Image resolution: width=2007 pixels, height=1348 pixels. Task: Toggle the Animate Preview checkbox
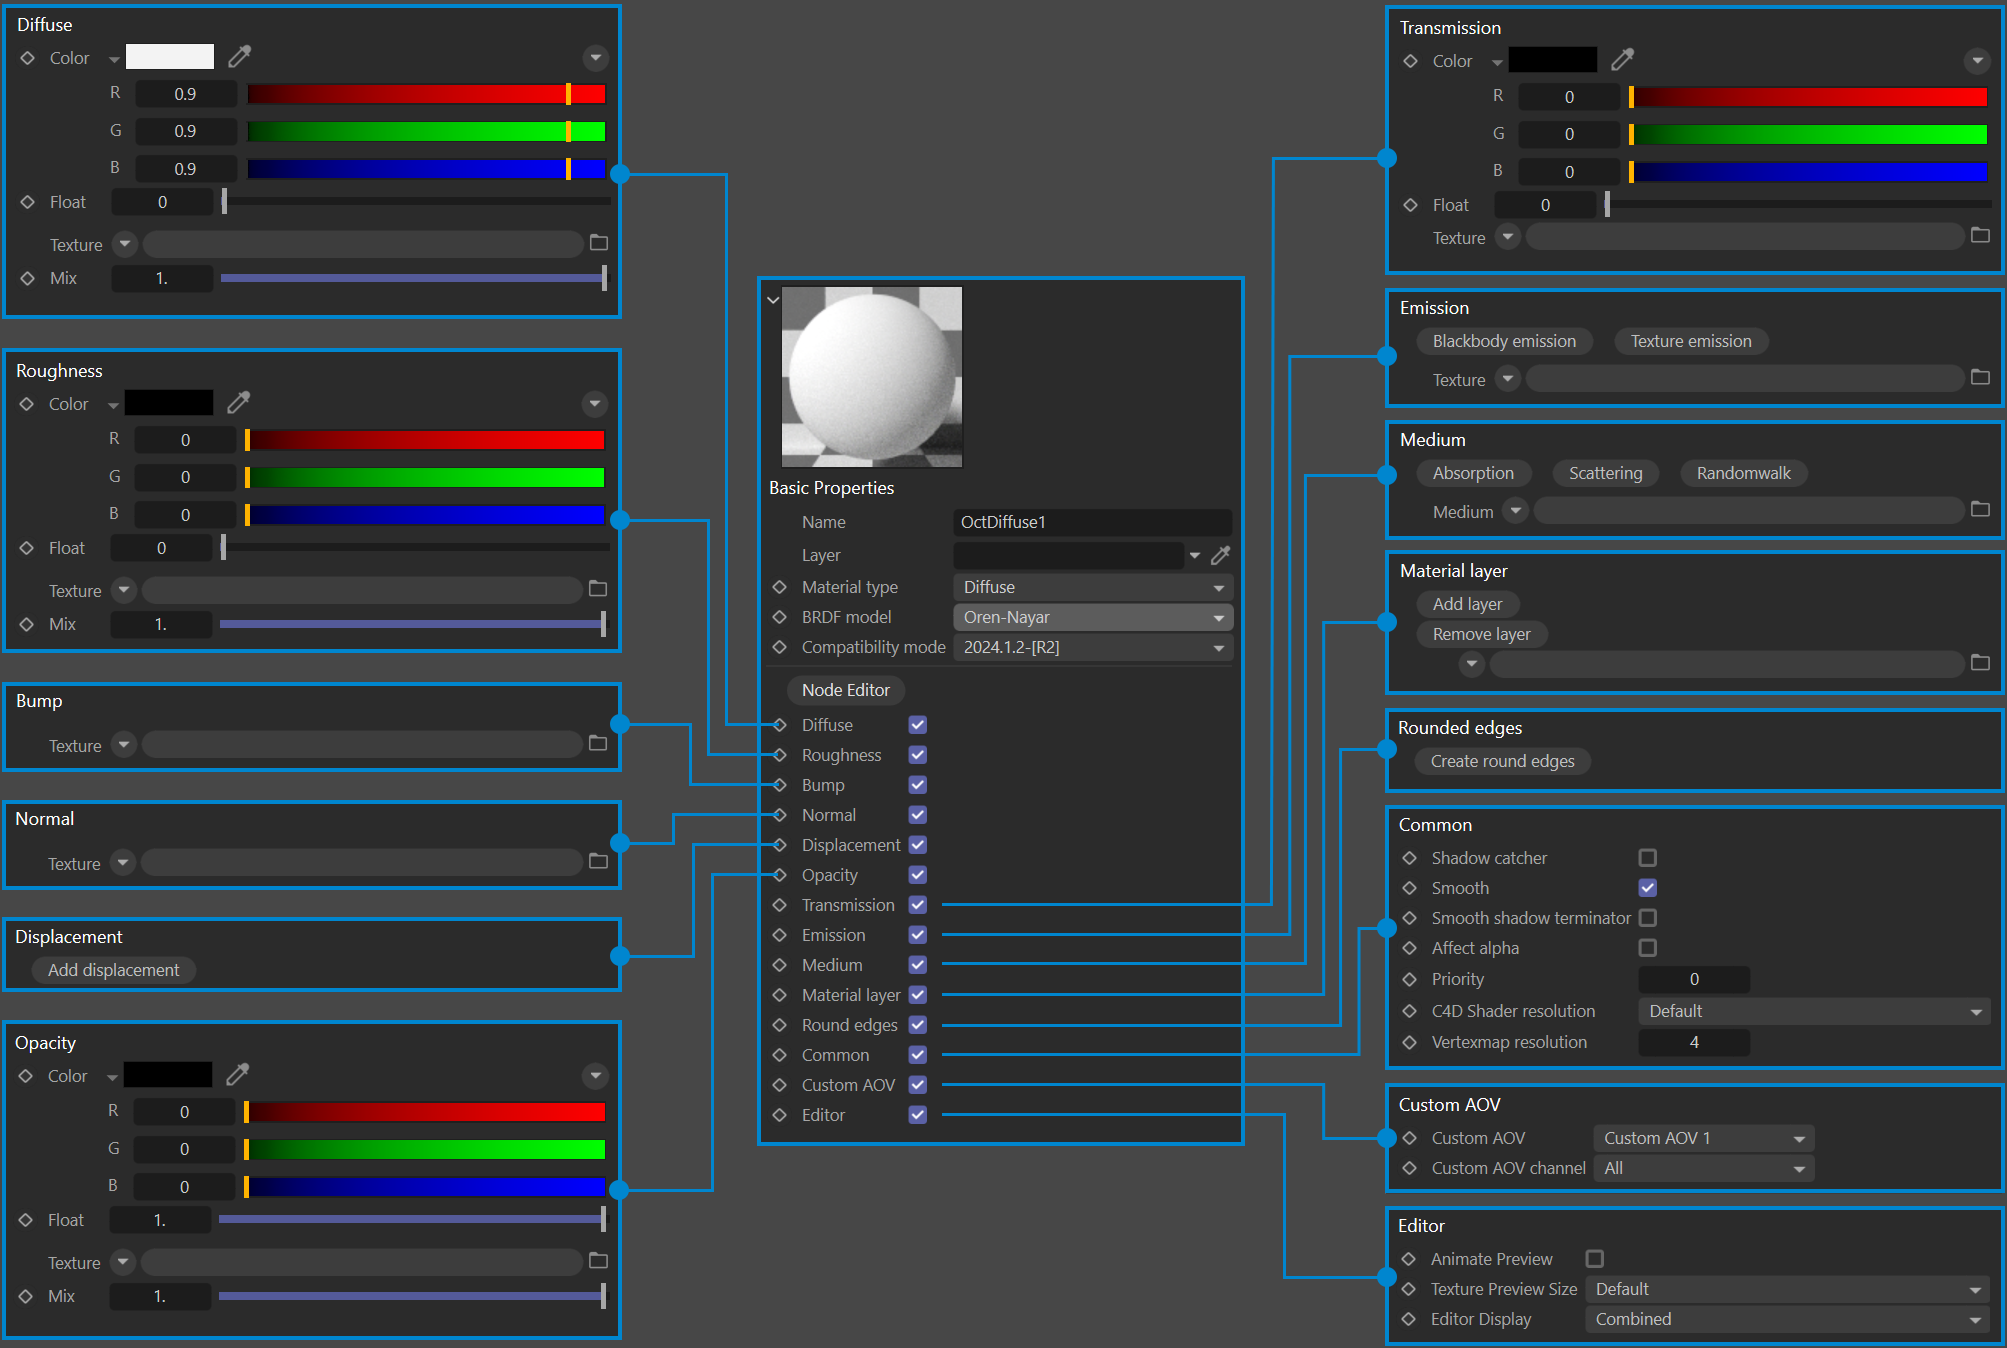[1595, 1259]
